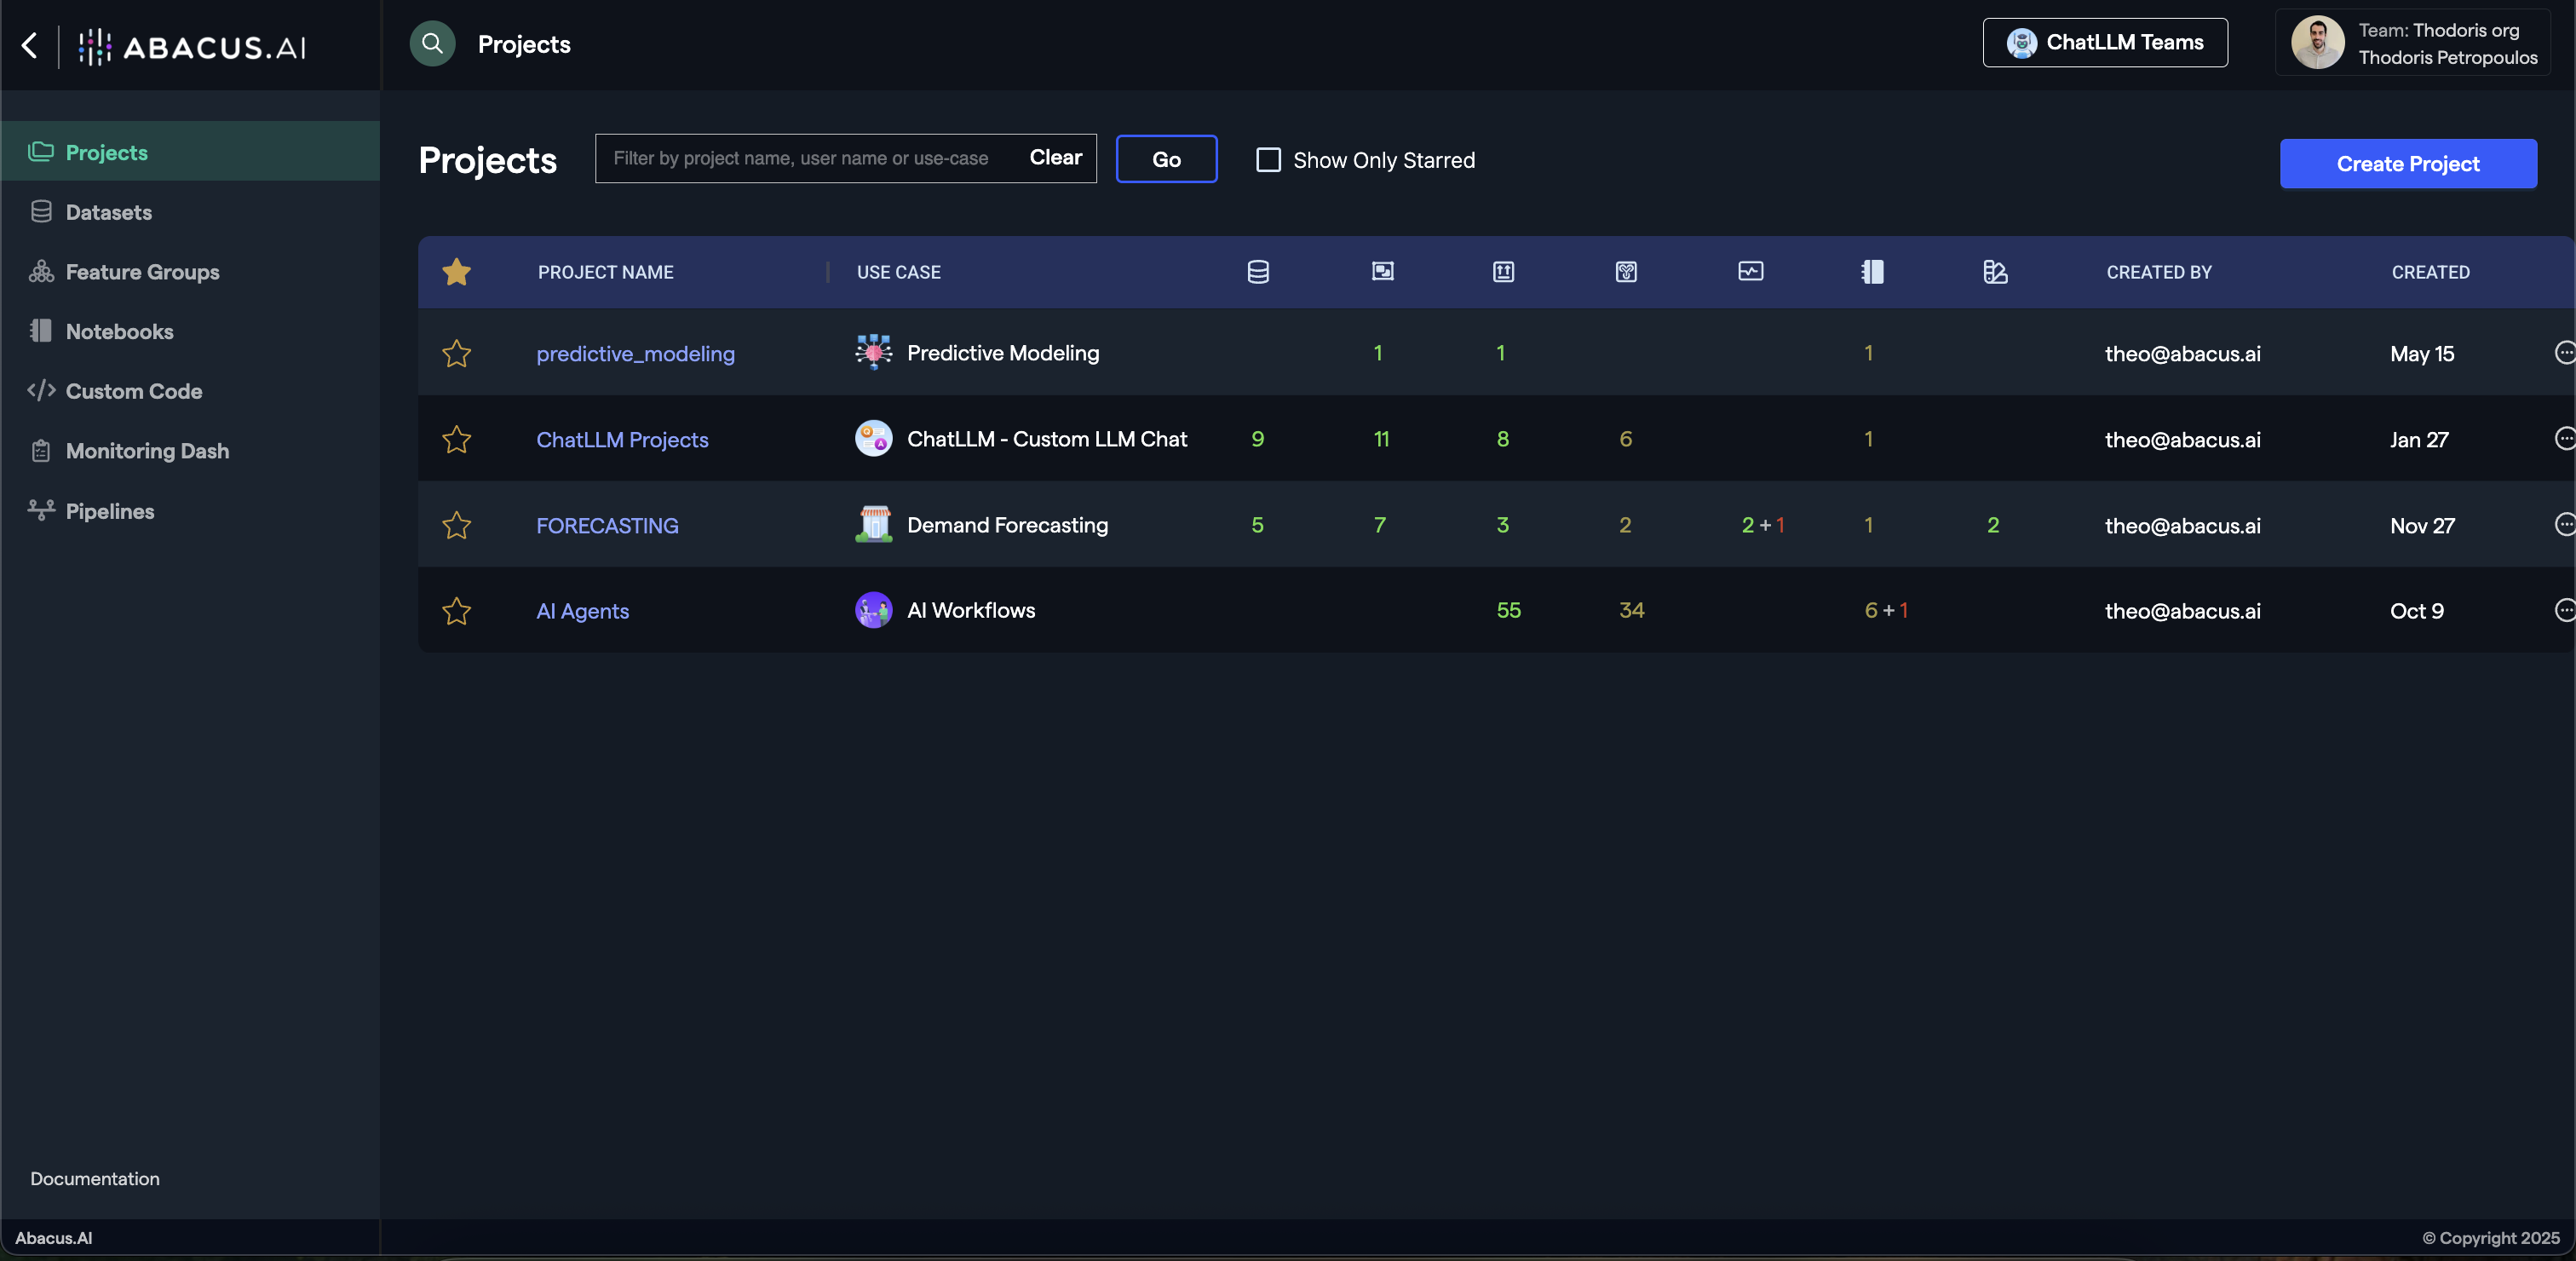Open the team profile menu

pos(2413,44)
